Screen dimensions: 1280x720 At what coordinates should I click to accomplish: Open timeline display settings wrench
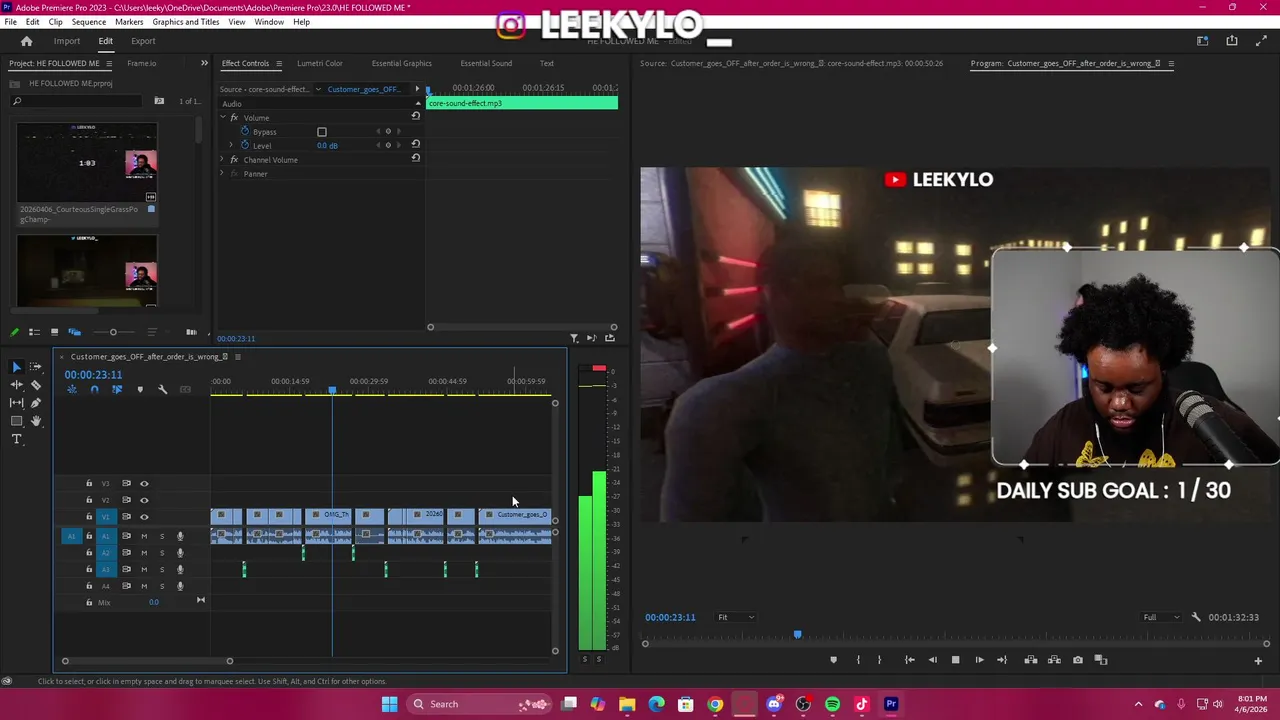(x=162, y=389)
